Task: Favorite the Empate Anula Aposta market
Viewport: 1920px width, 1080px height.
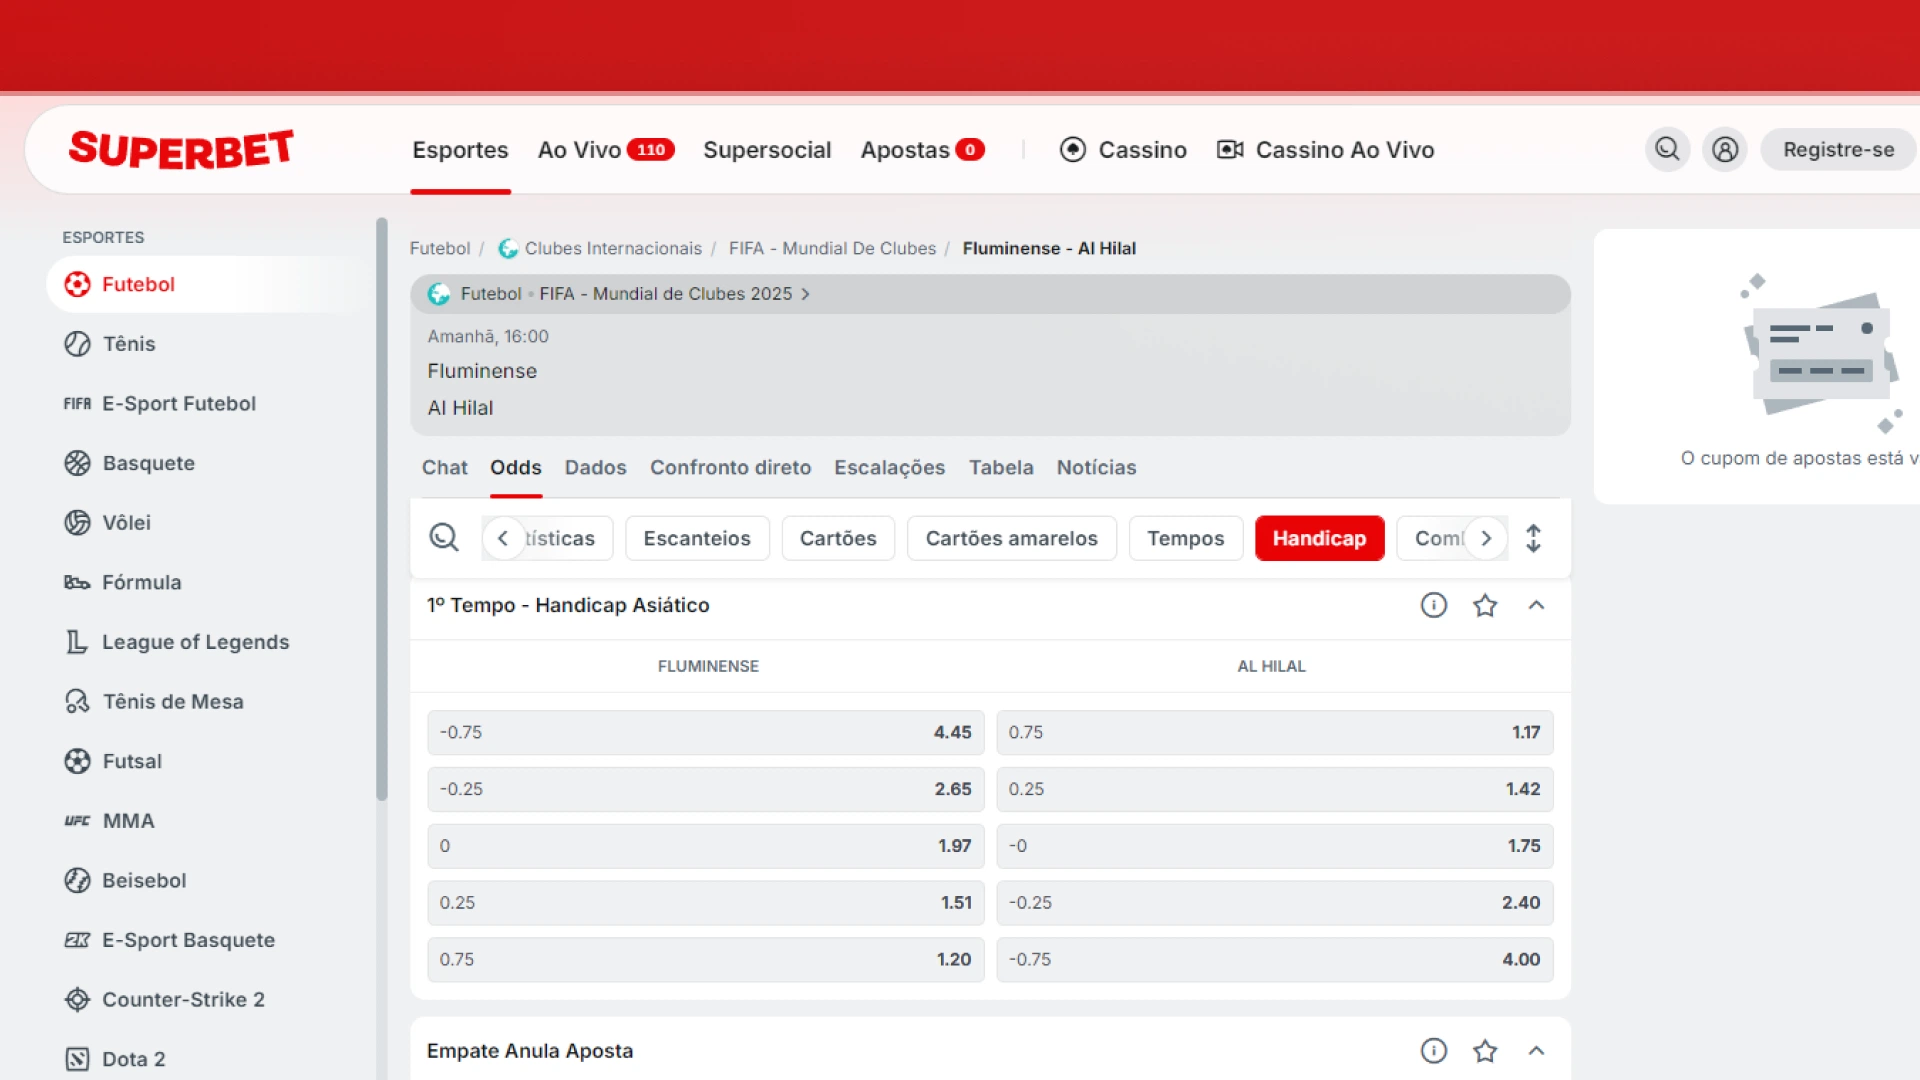Action: 1485,1050
